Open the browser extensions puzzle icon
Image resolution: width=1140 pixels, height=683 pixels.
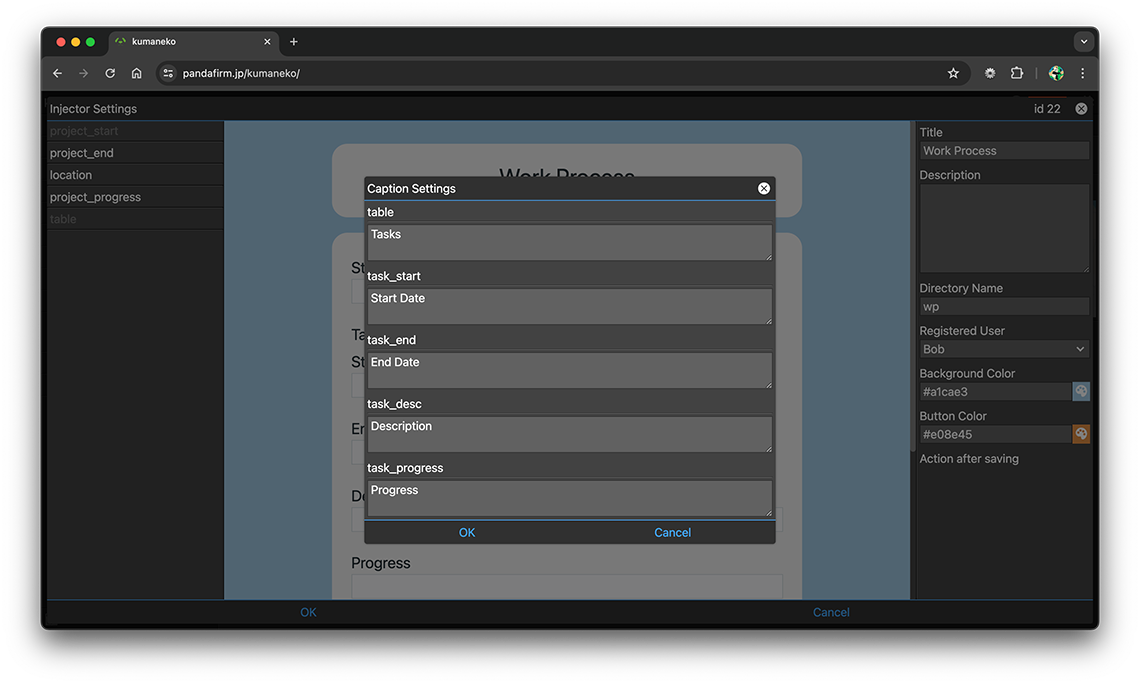tap(1017, 73)
